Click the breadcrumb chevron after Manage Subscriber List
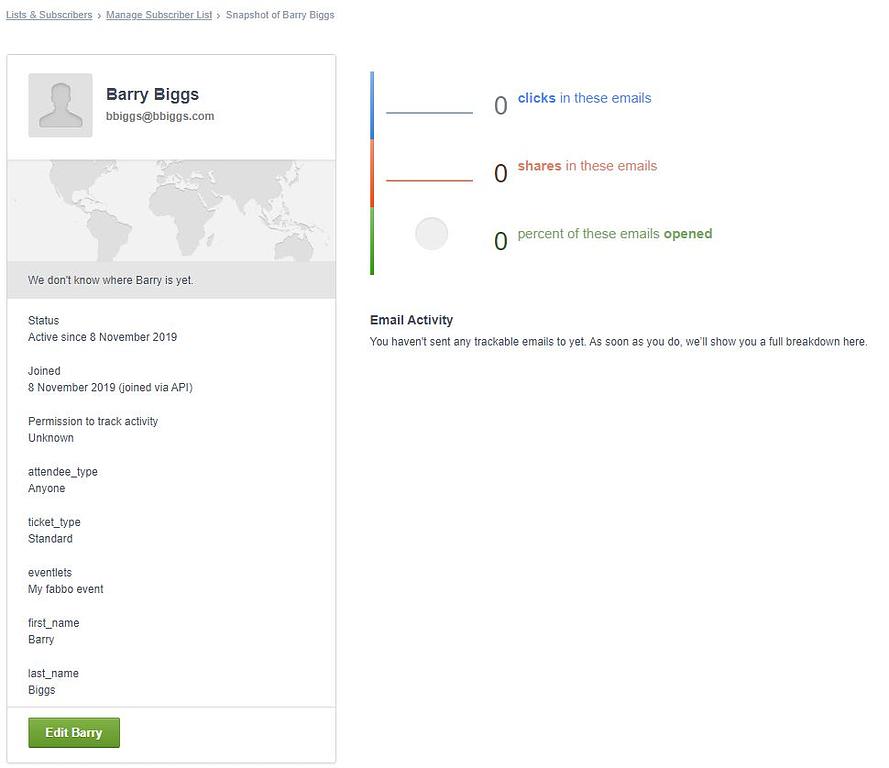This screenshot has height=768, width=889. pyautogui.click(x=219, y=16)
